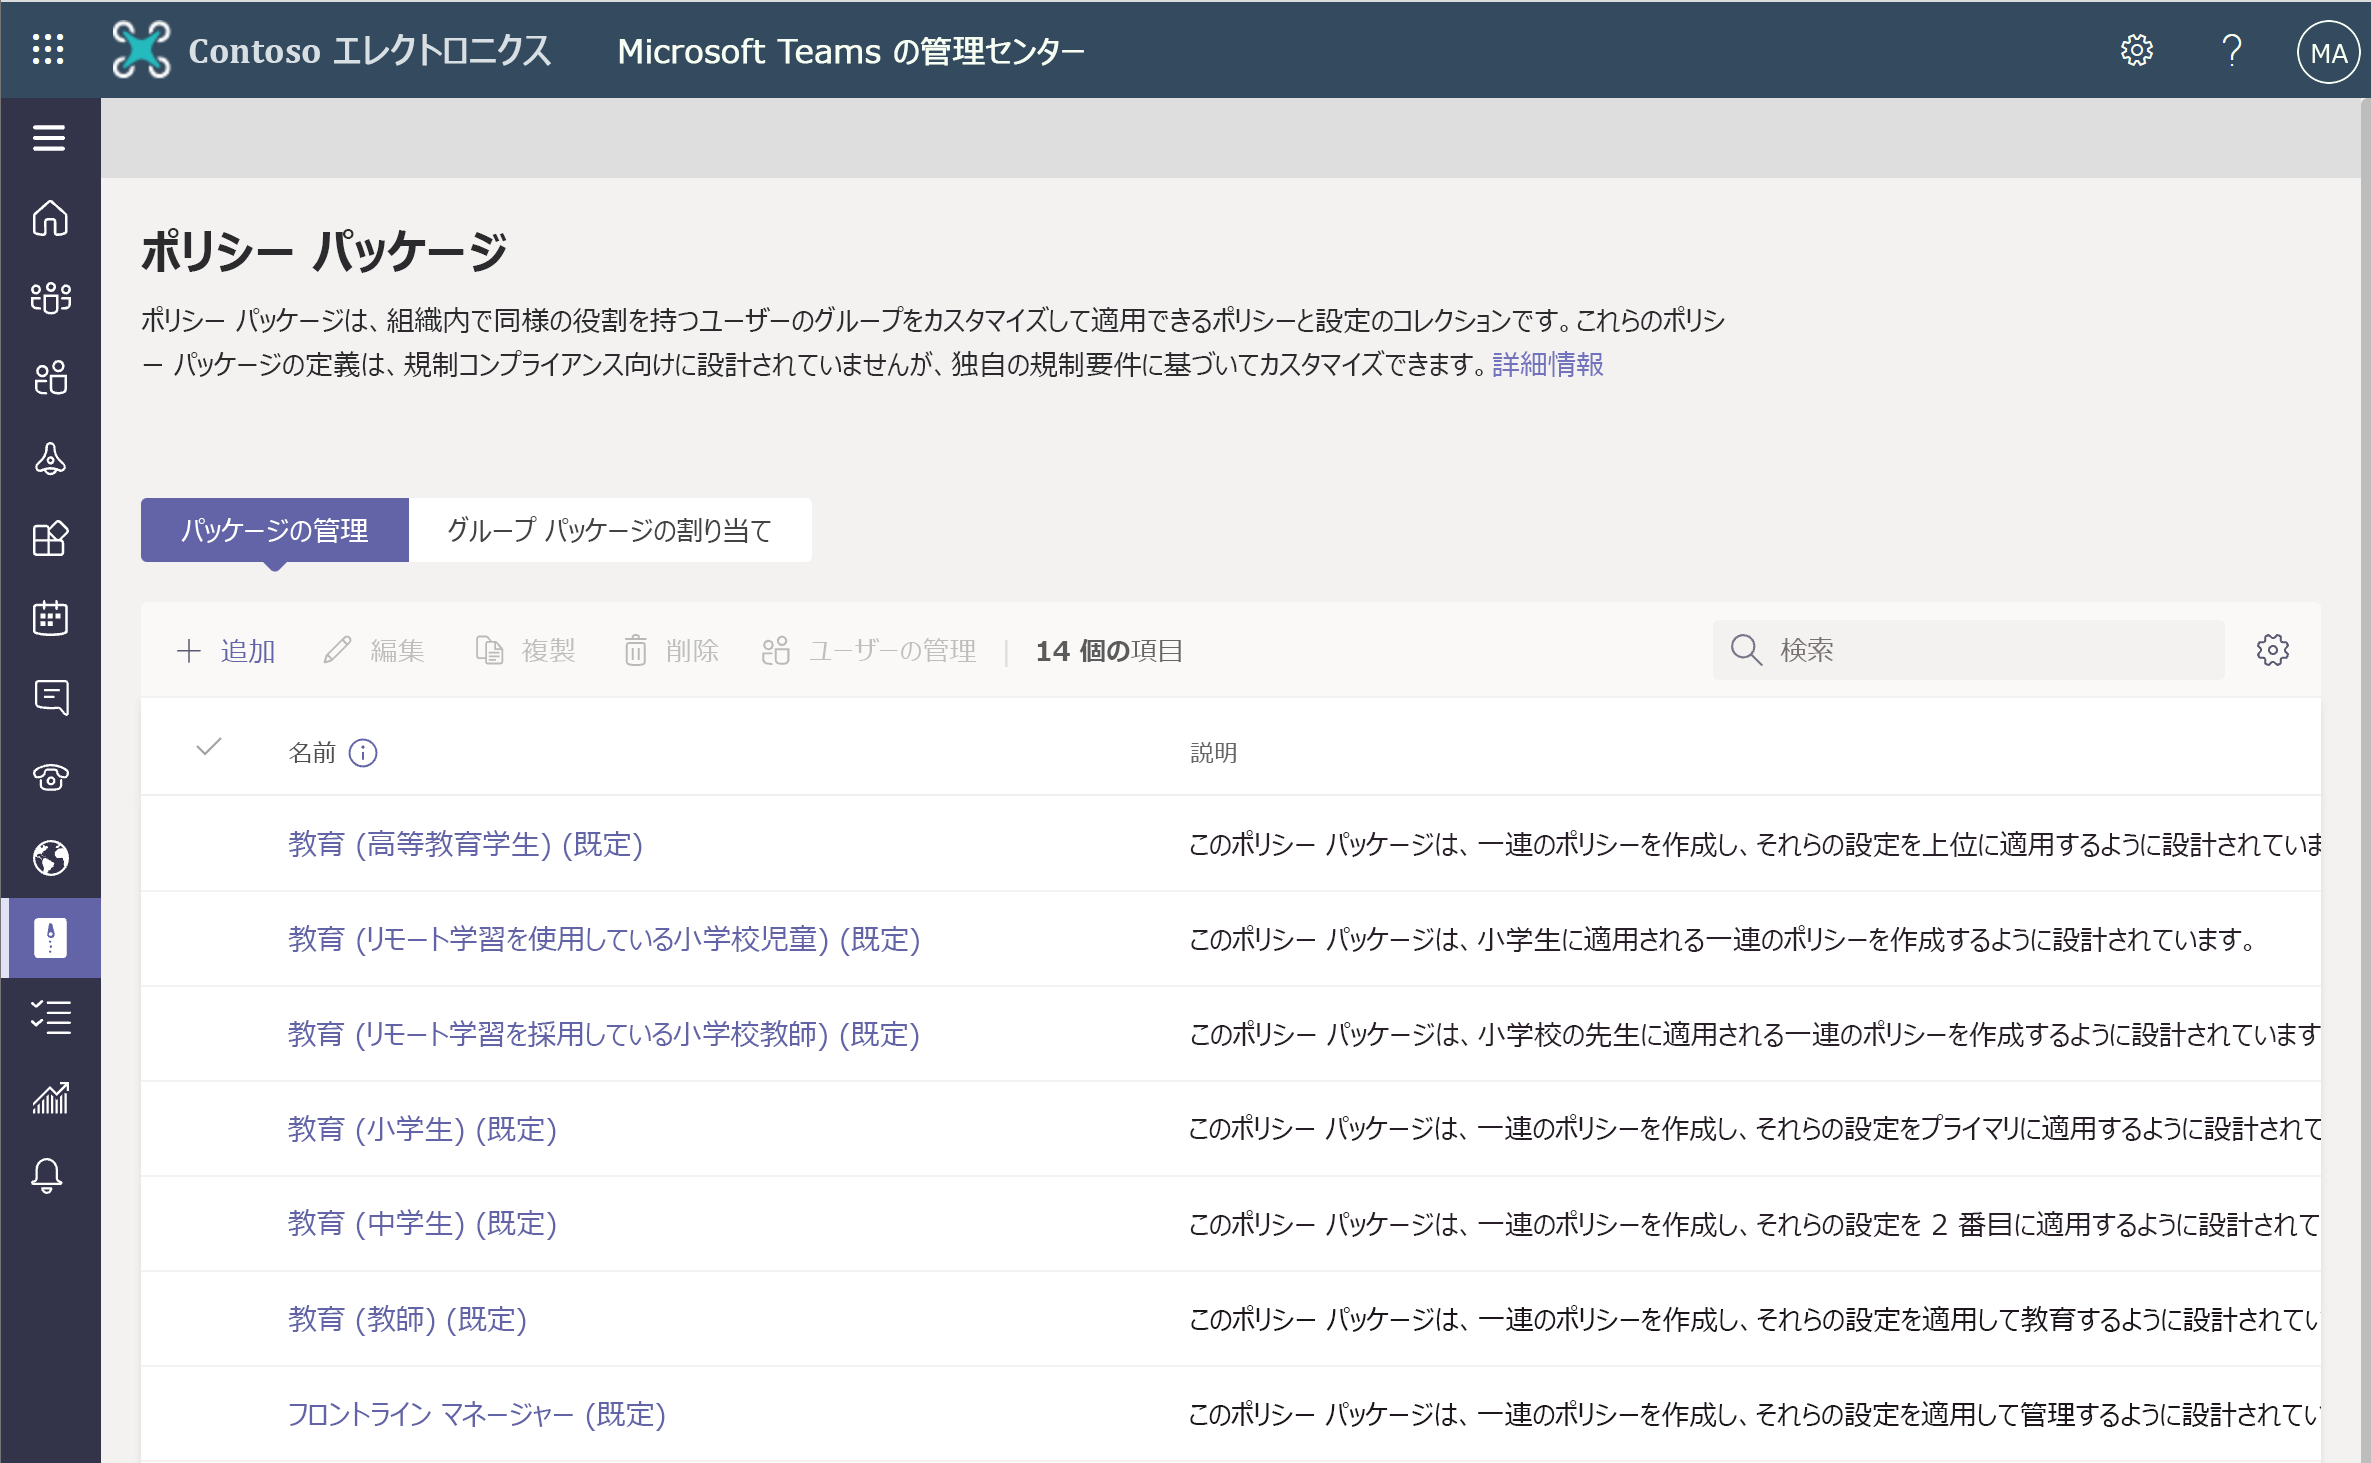Open Teams section in sidebar
Image resolution: width=2371 pixels, height=1463 pixels.
[50, 298]
